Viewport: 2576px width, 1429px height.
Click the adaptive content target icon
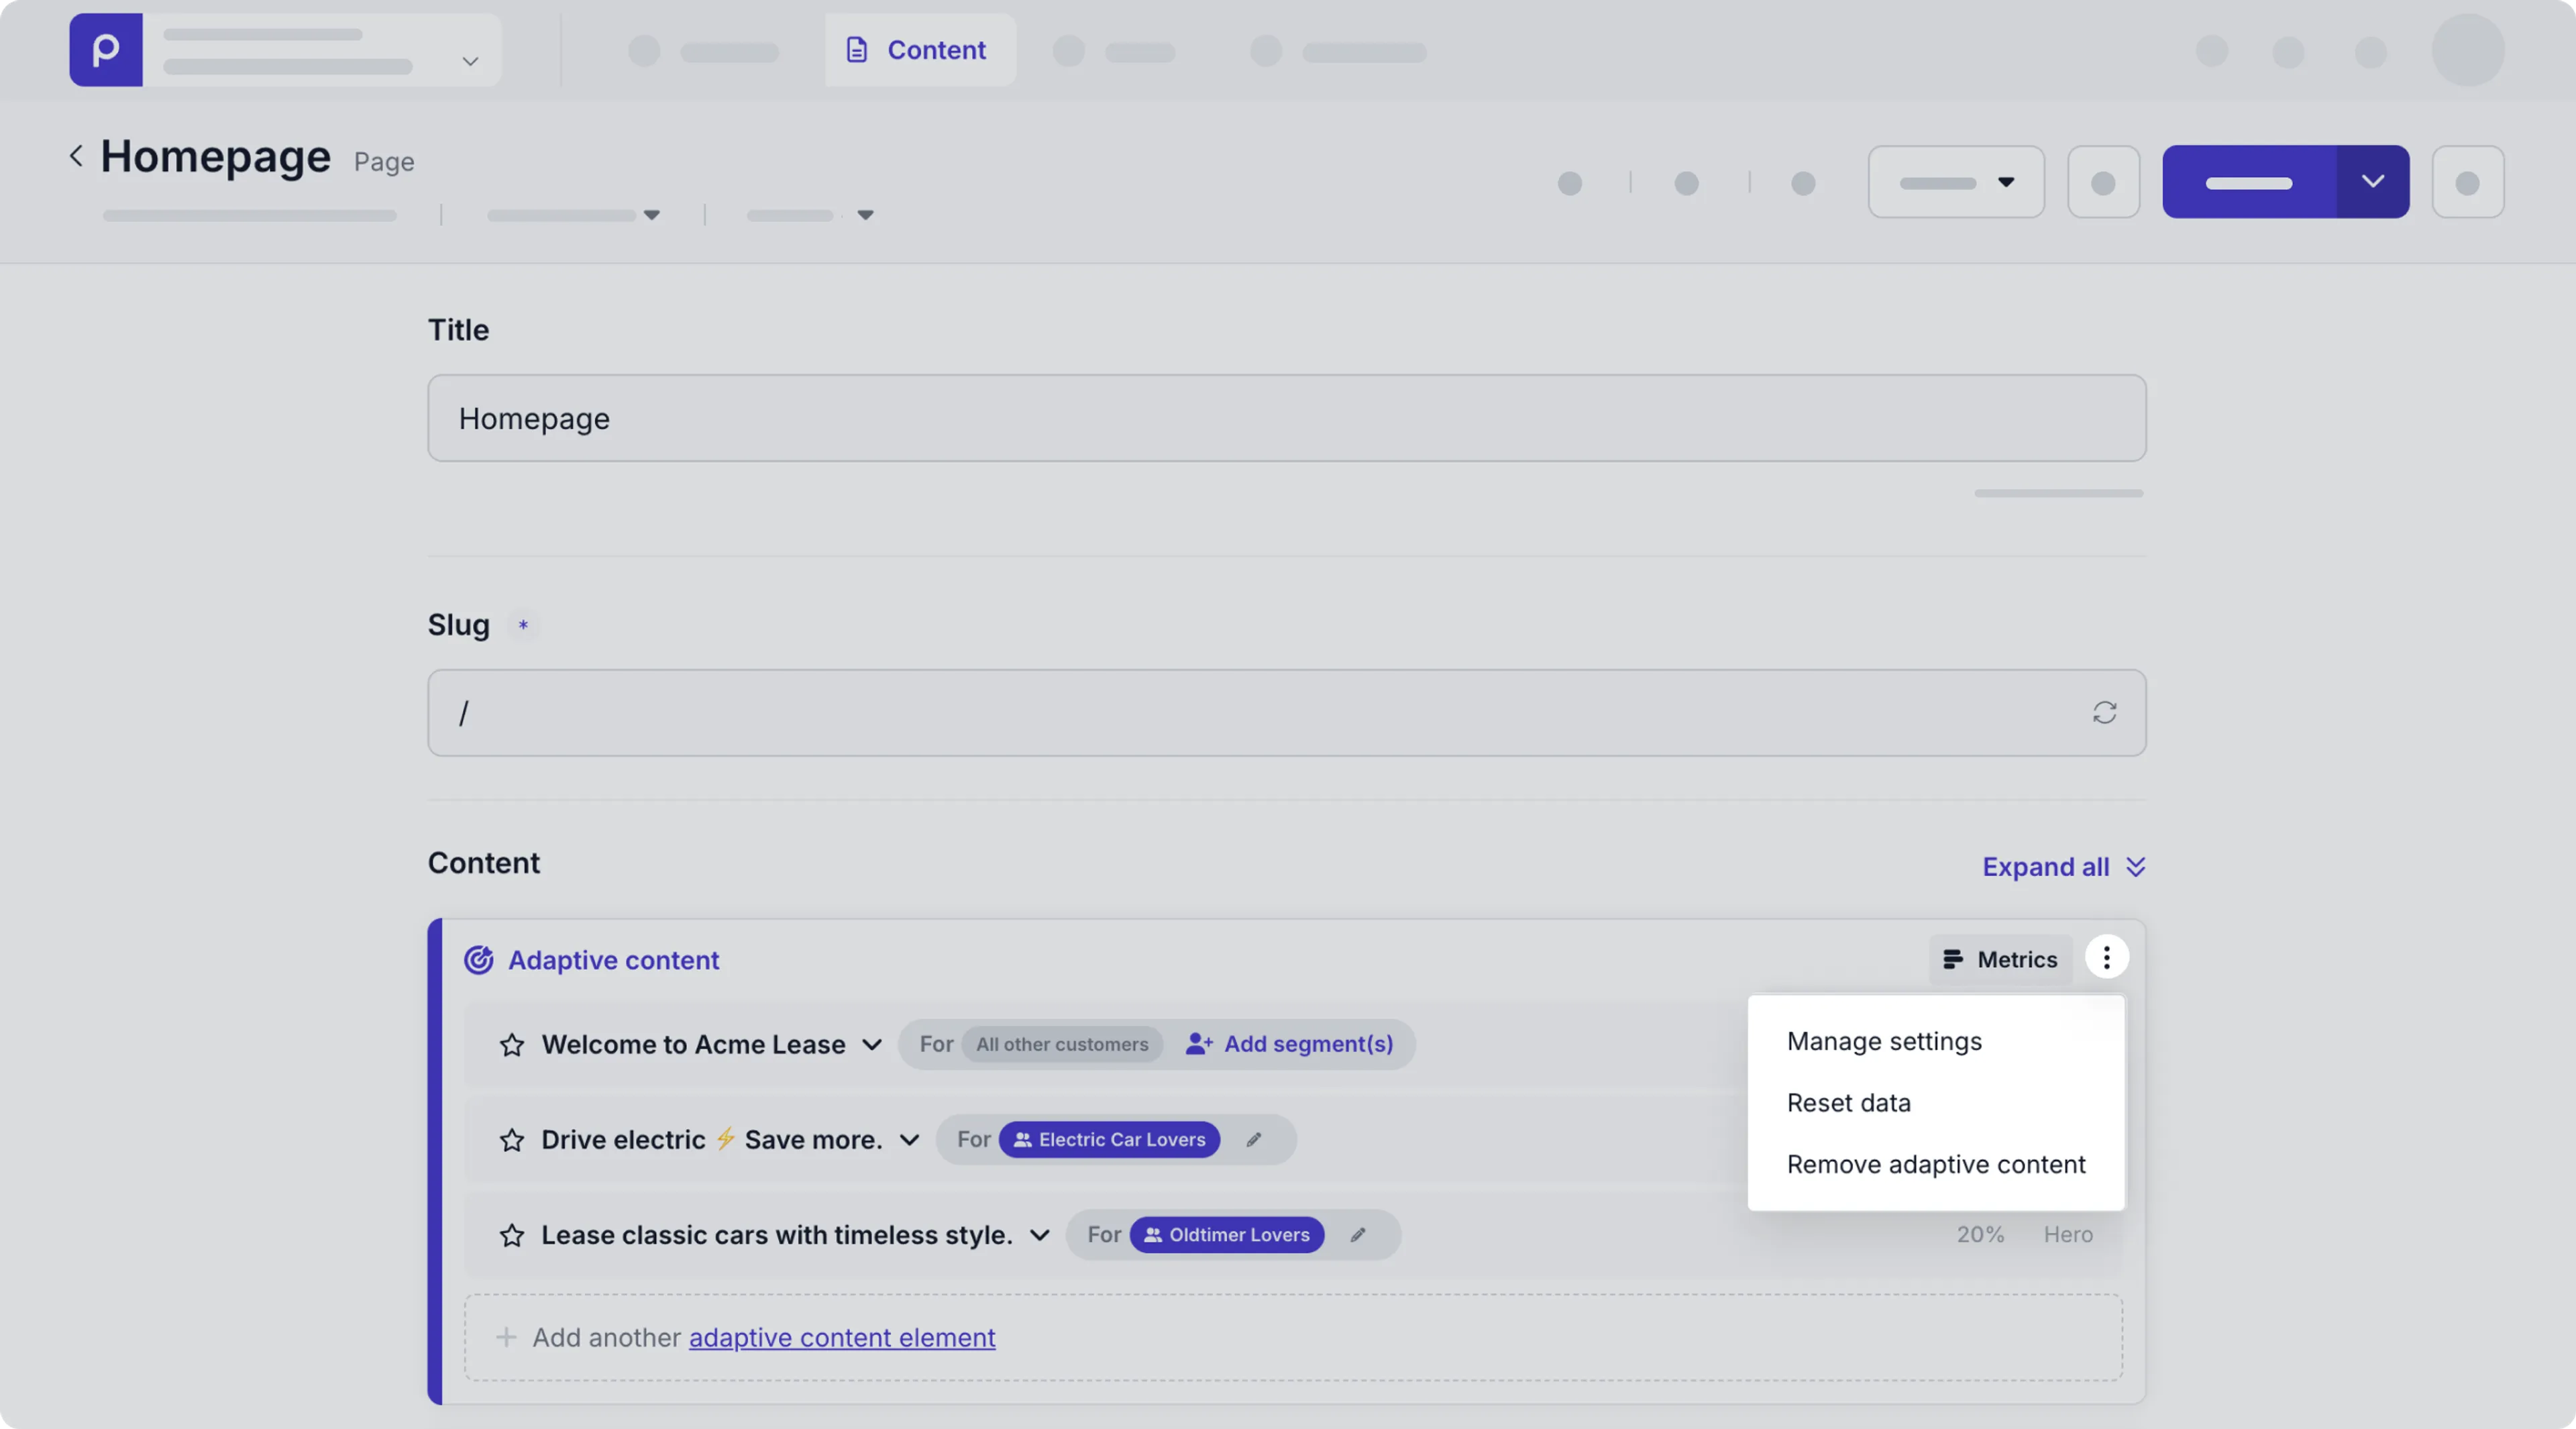(478, 960)
